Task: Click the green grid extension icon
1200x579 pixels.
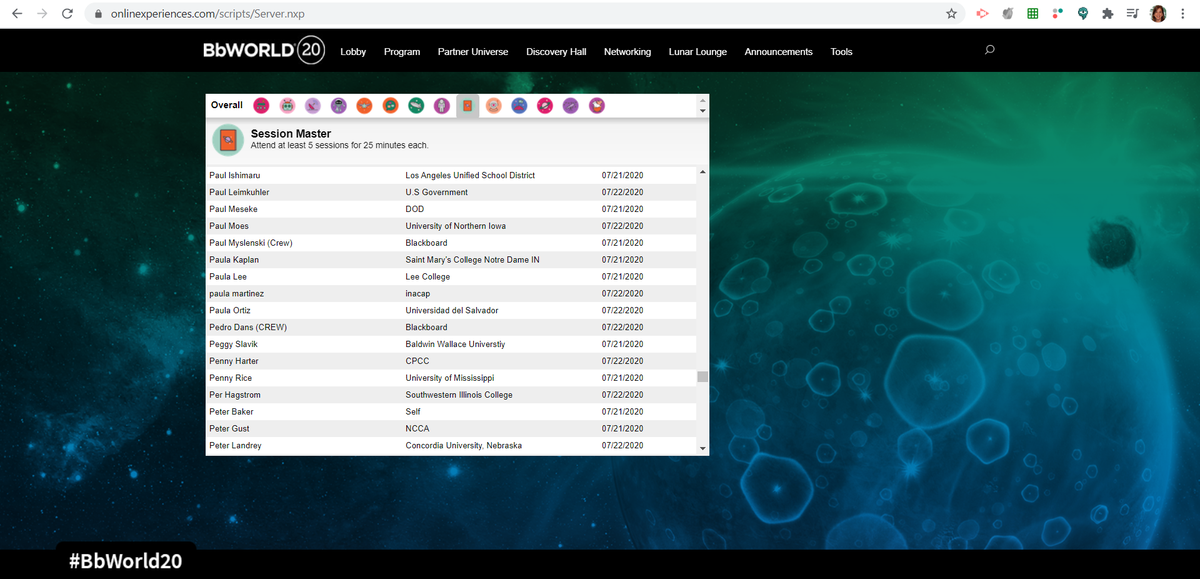Action: (1033, 14)
